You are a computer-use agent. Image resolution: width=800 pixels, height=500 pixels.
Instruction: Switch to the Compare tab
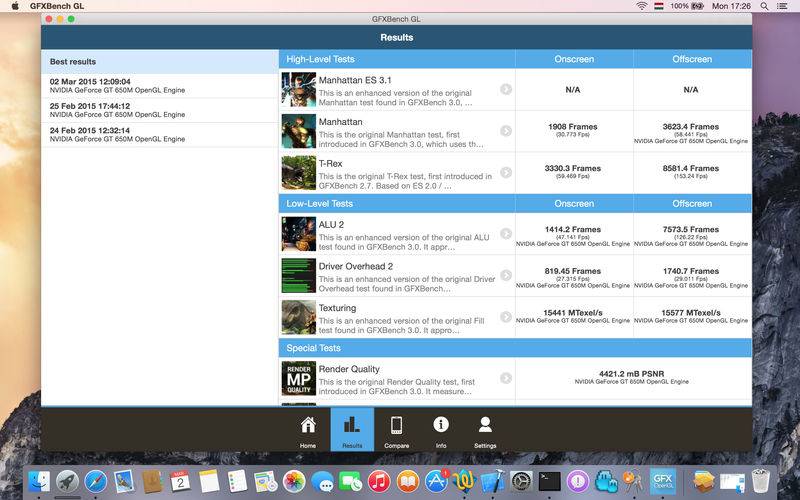coord(396,429)
